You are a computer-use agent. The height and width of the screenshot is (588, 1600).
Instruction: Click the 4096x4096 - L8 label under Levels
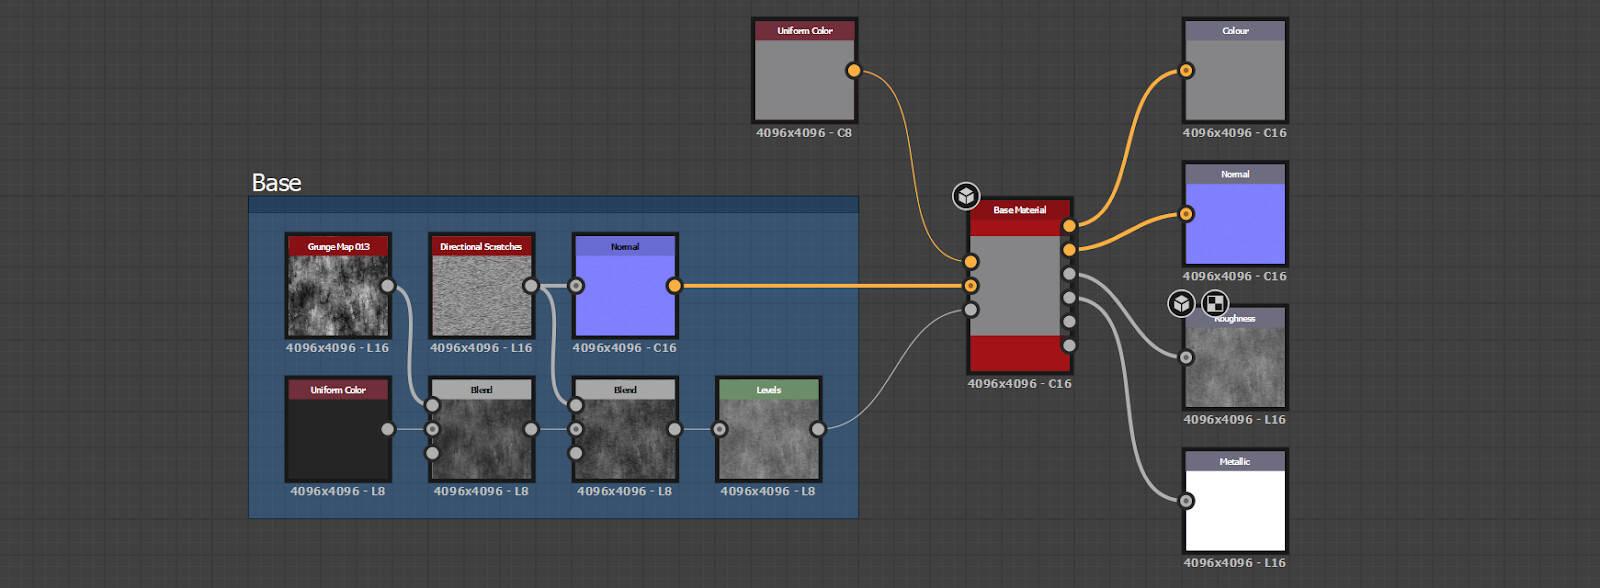click(768, 491)
